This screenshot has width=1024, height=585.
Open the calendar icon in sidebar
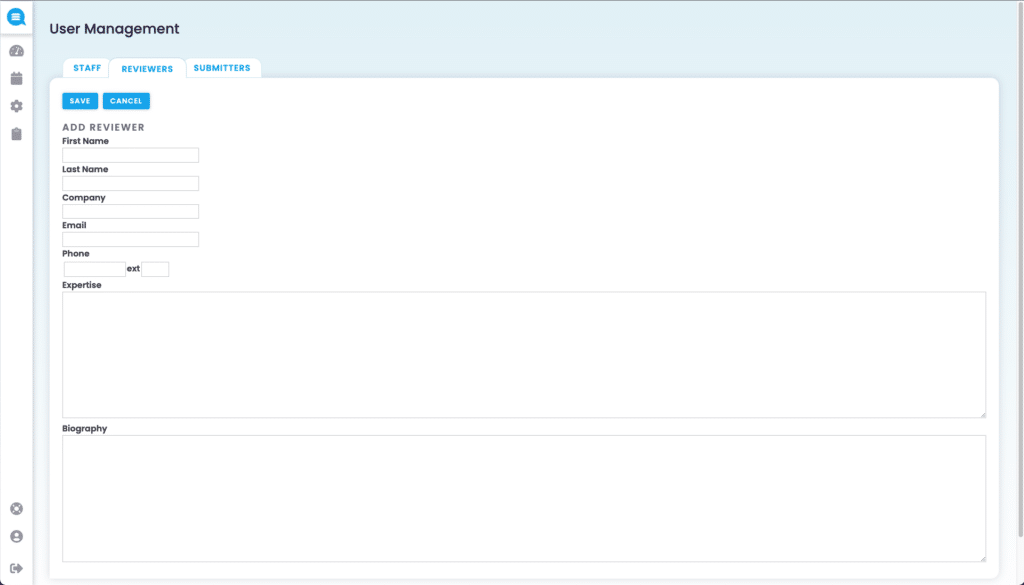(x=16, y=78)
